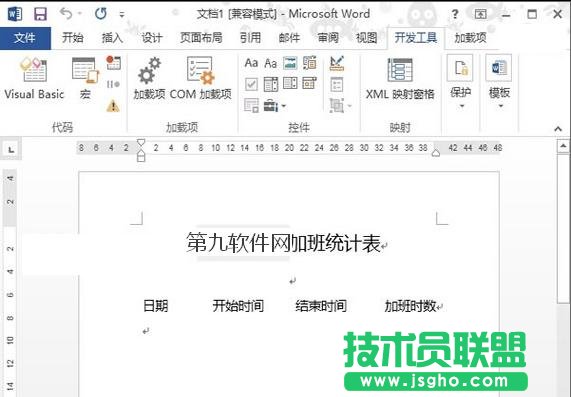
Task: Switch to the 设计 tab
Action: point(151,38)
